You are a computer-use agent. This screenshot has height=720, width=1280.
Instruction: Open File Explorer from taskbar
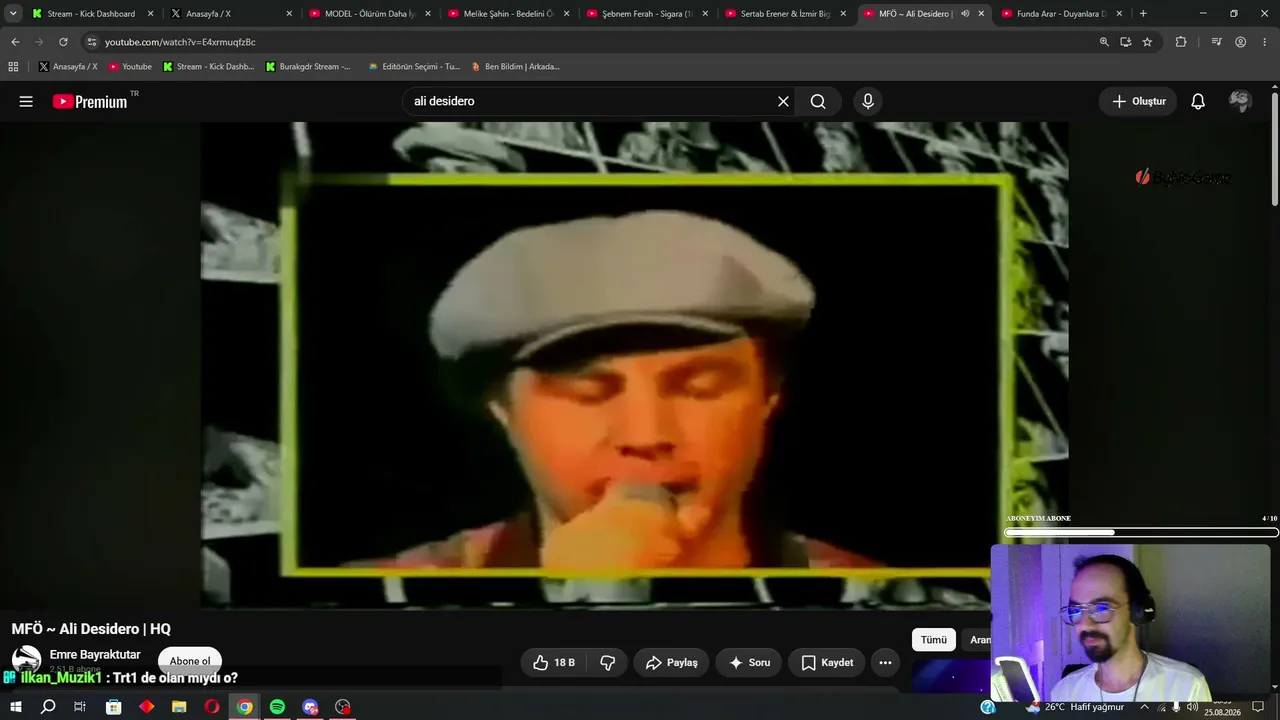pos(179,707)
